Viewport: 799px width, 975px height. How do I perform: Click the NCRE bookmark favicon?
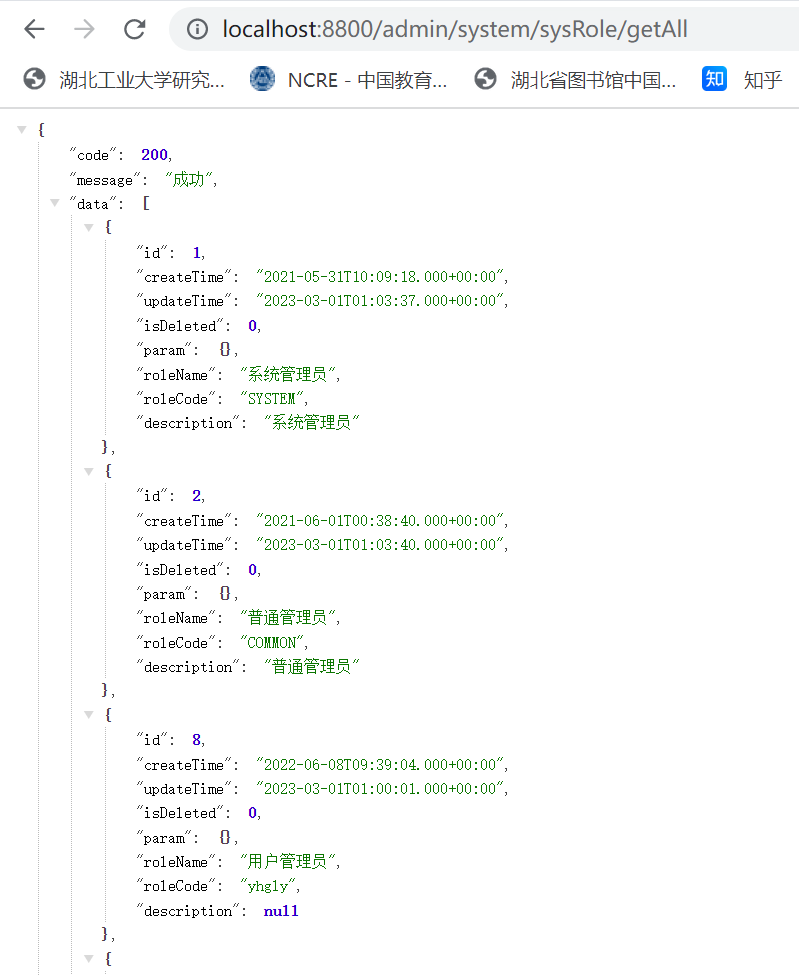coord(262,79)
